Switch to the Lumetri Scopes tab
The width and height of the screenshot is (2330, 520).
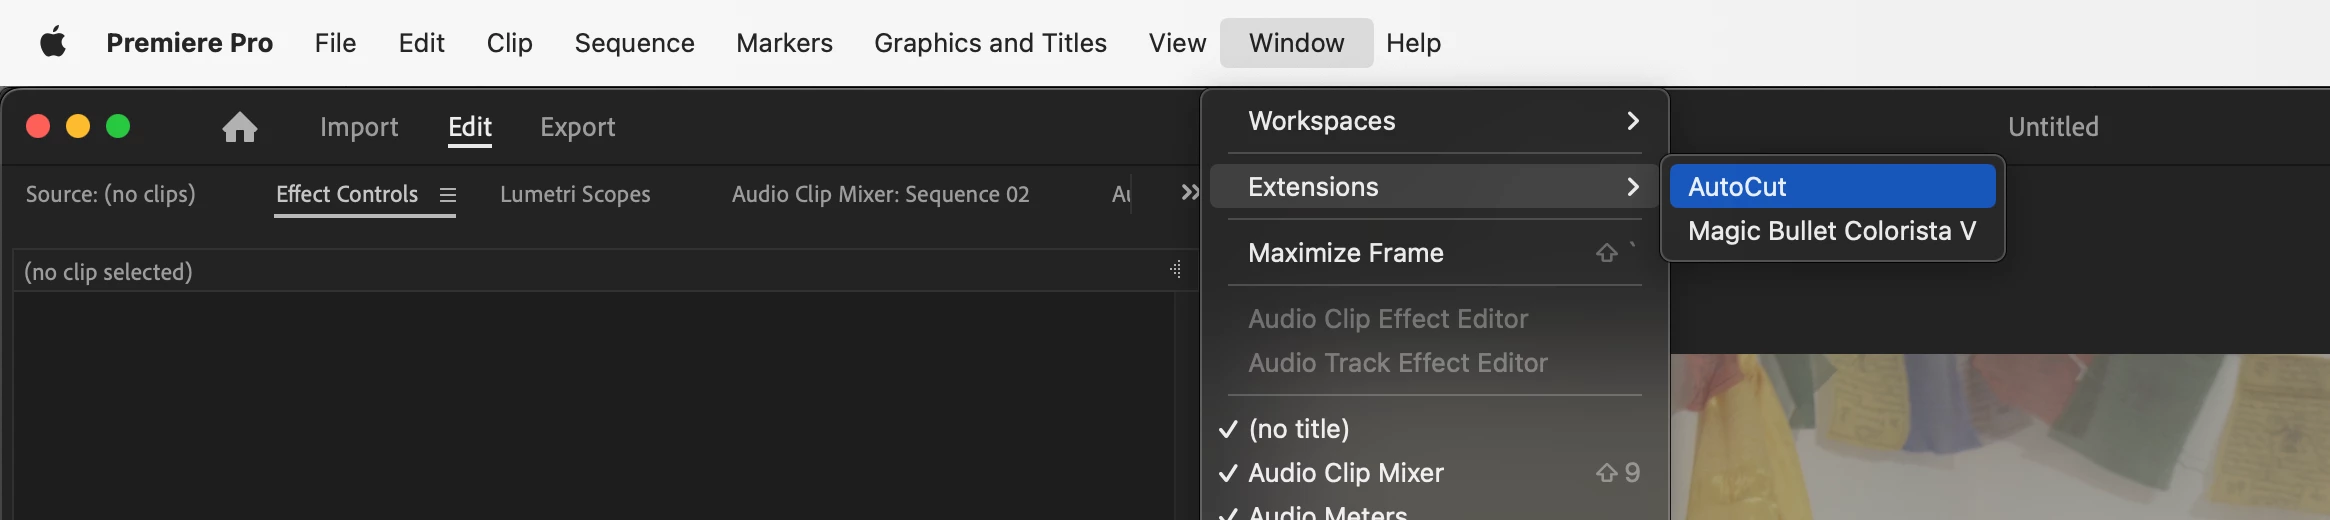[575, 194]
